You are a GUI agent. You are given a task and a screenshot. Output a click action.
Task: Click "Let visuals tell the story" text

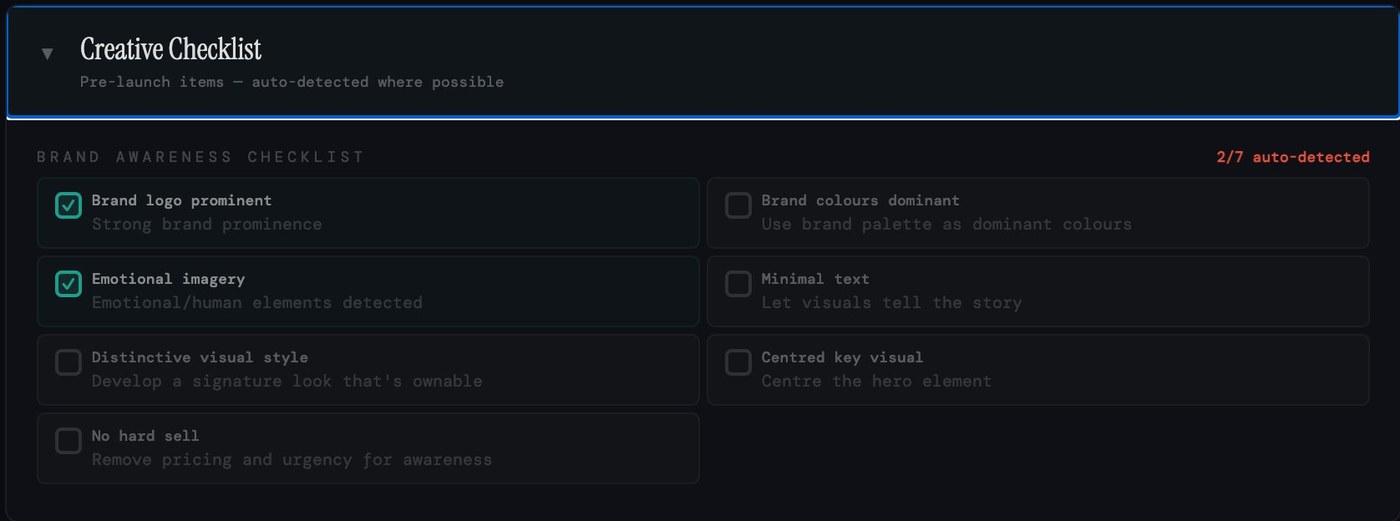click(x=891, y=302)
